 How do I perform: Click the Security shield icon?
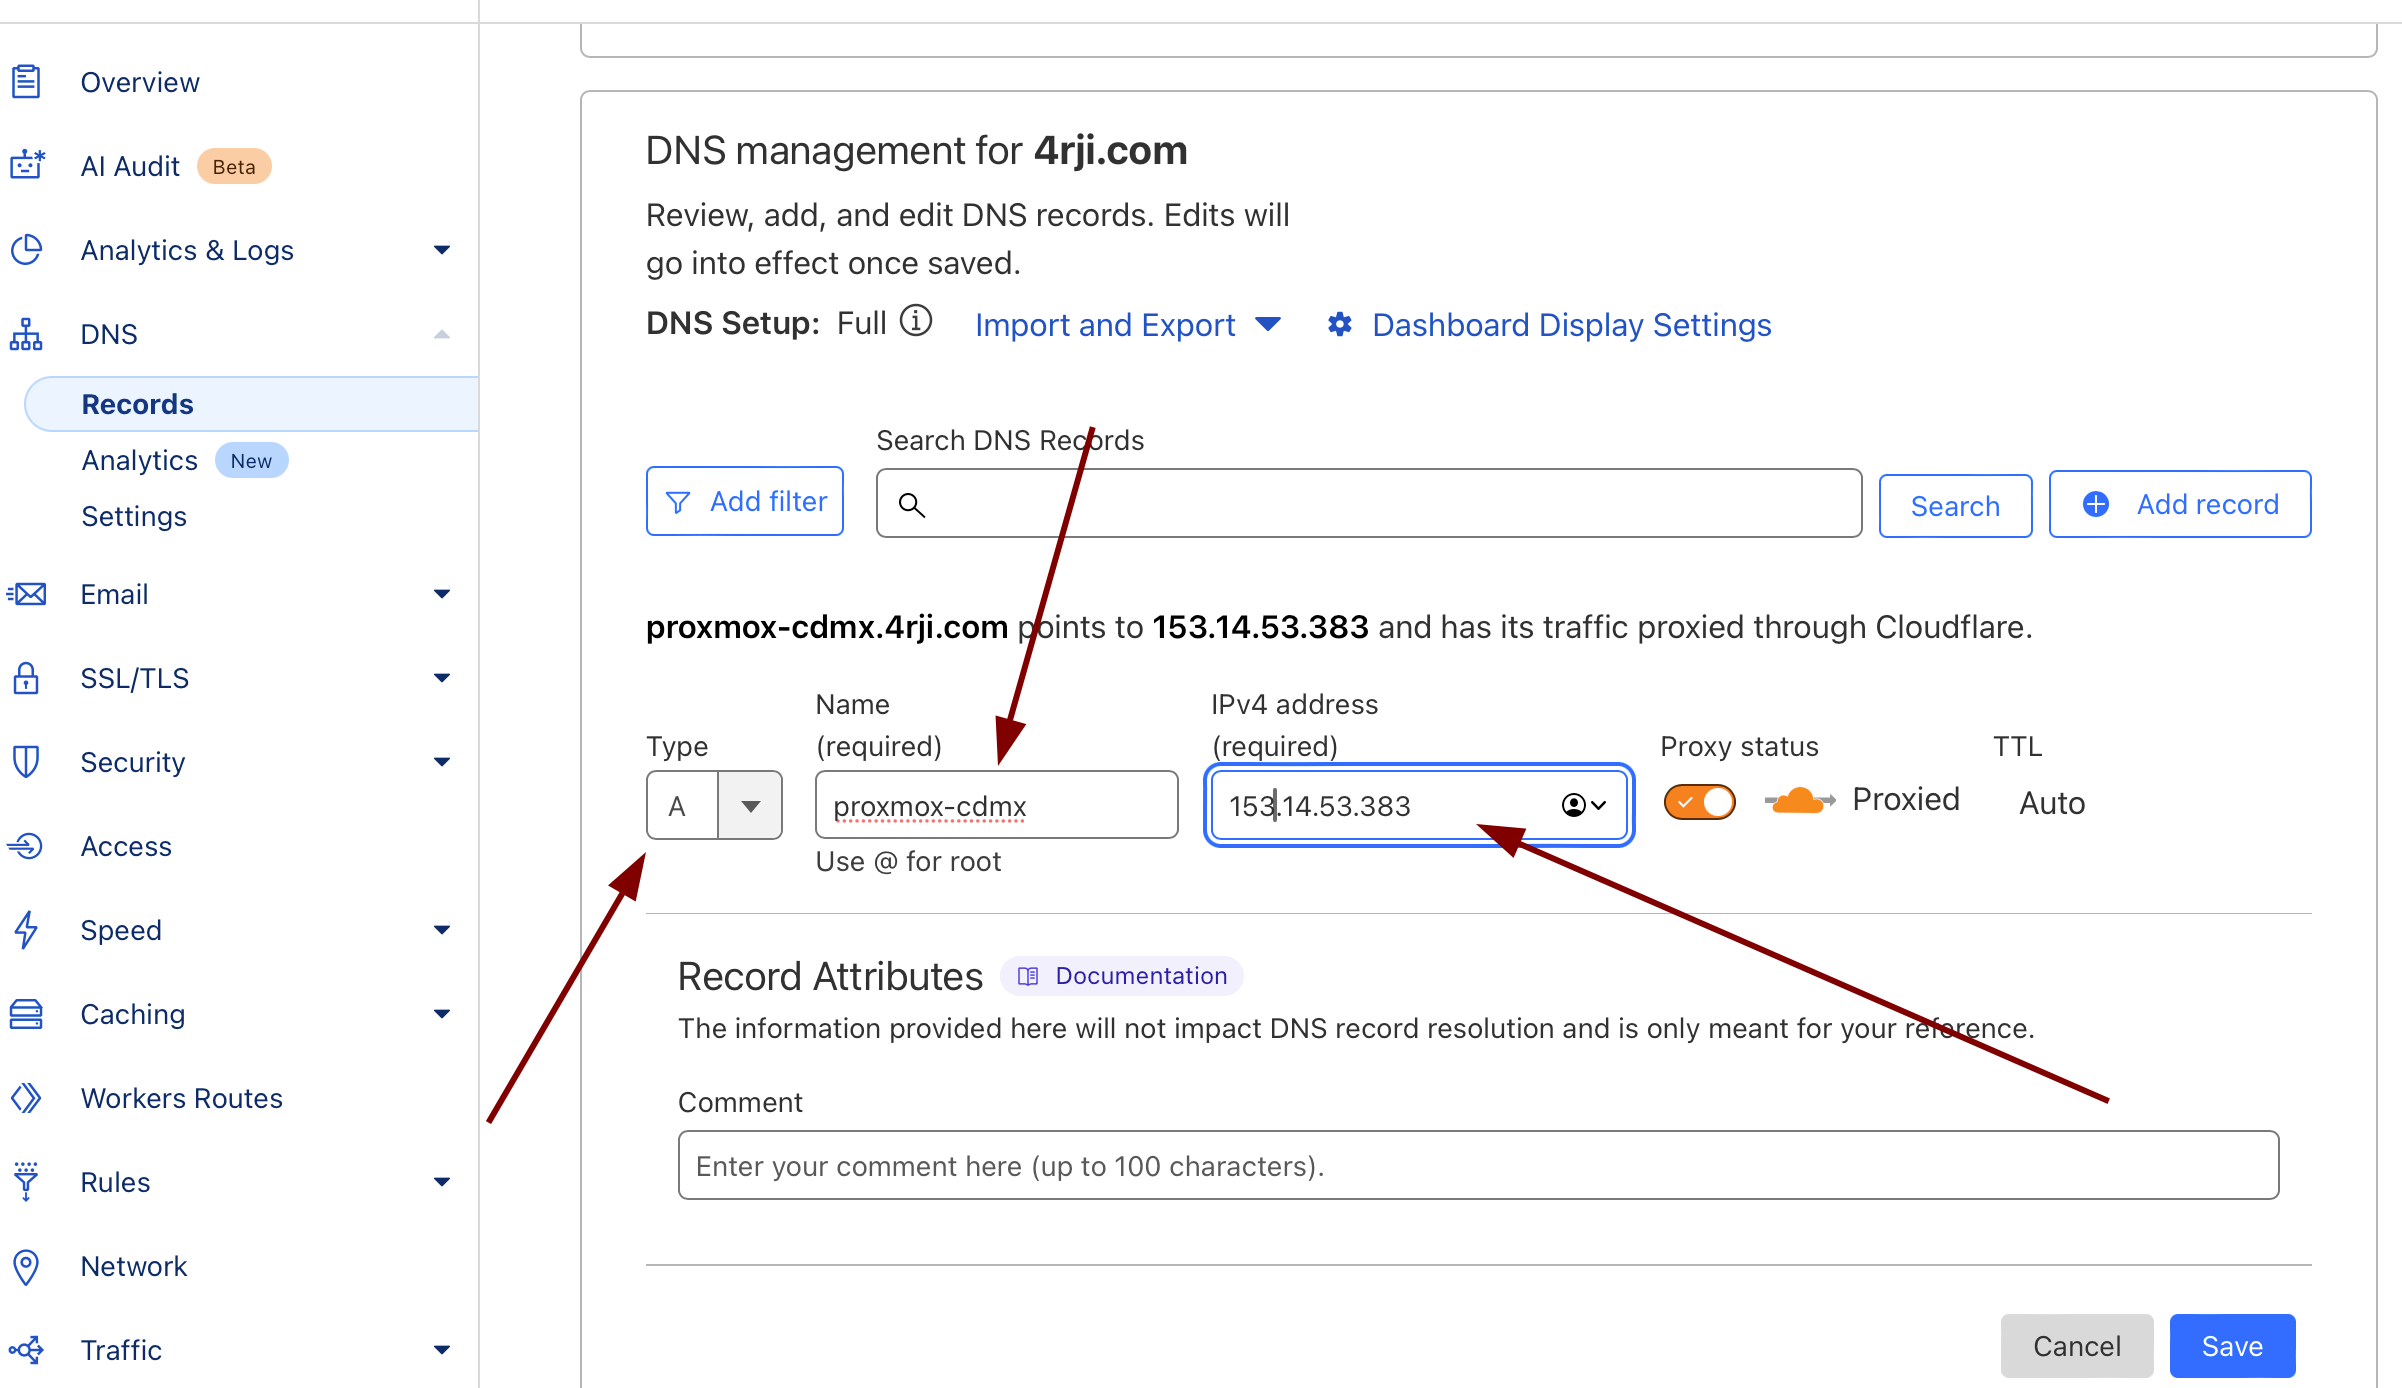coord(26,762)
